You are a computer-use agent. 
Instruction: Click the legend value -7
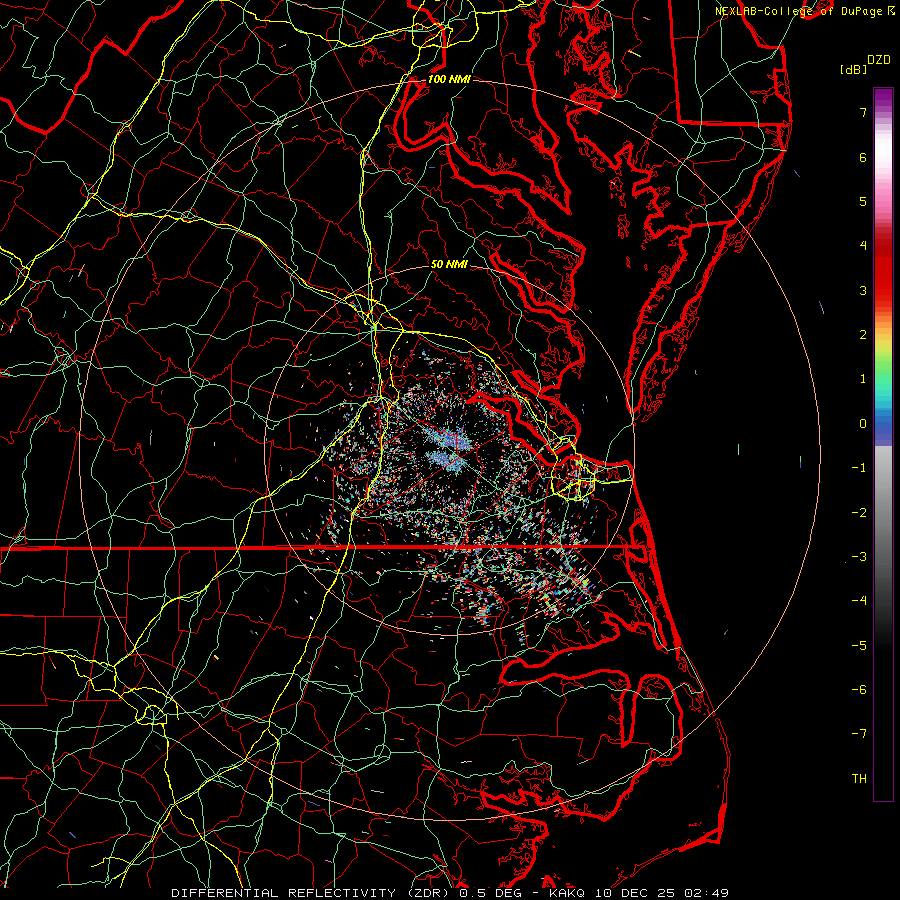coord(859,734)
